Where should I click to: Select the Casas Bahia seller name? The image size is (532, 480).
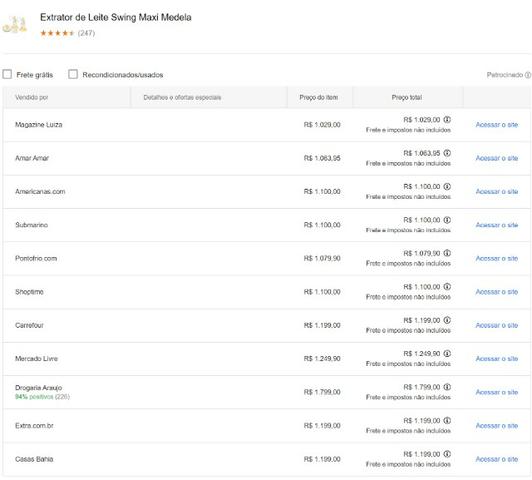tap(34, 459)
